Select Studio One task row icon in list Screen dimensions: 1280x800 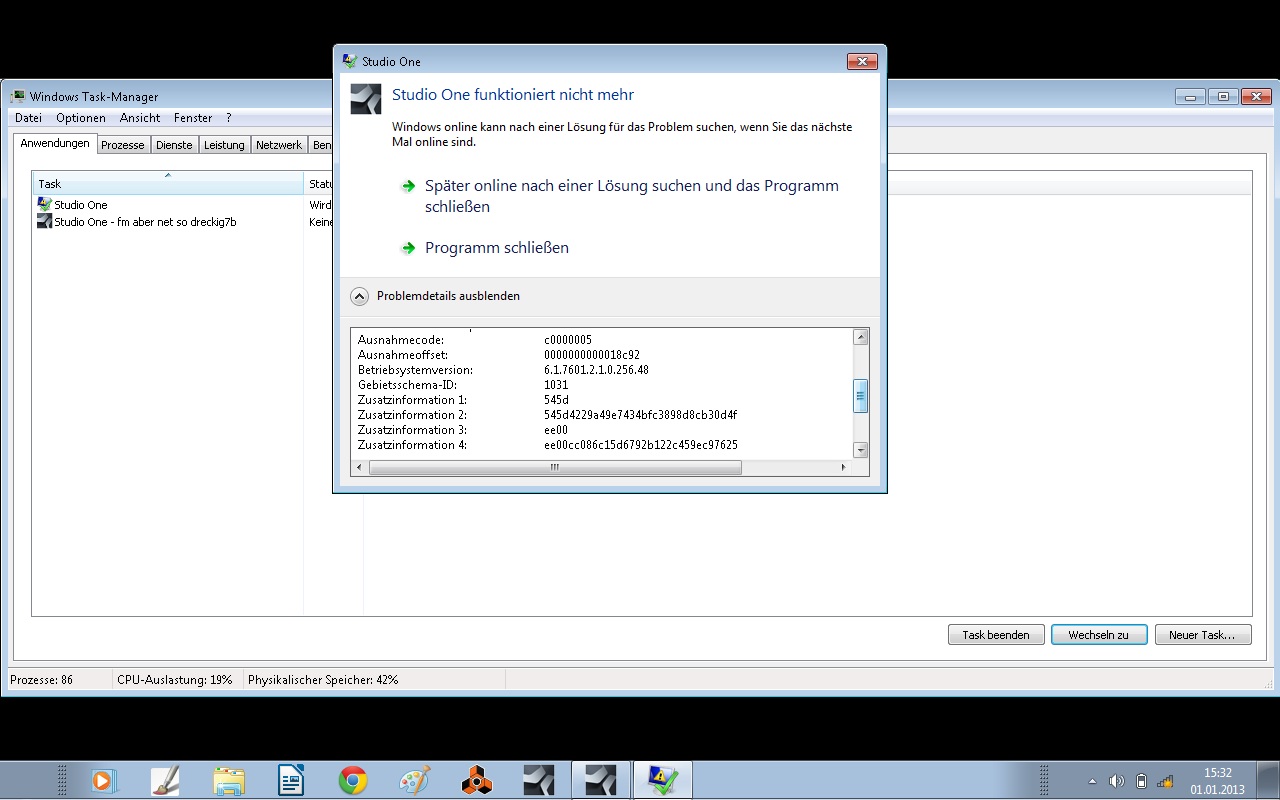(x=44, y=204)
